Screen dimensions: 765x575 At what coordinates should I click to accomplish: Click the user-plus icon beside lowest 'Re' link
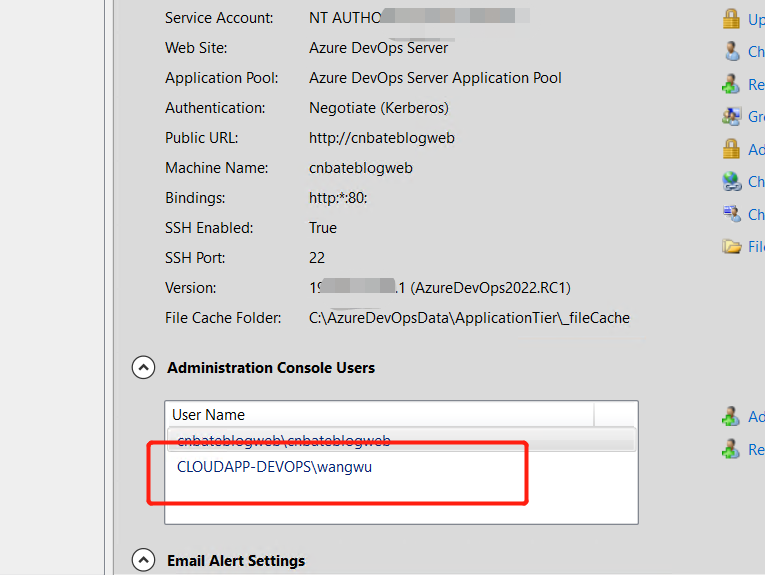click(x=731, y=449)
